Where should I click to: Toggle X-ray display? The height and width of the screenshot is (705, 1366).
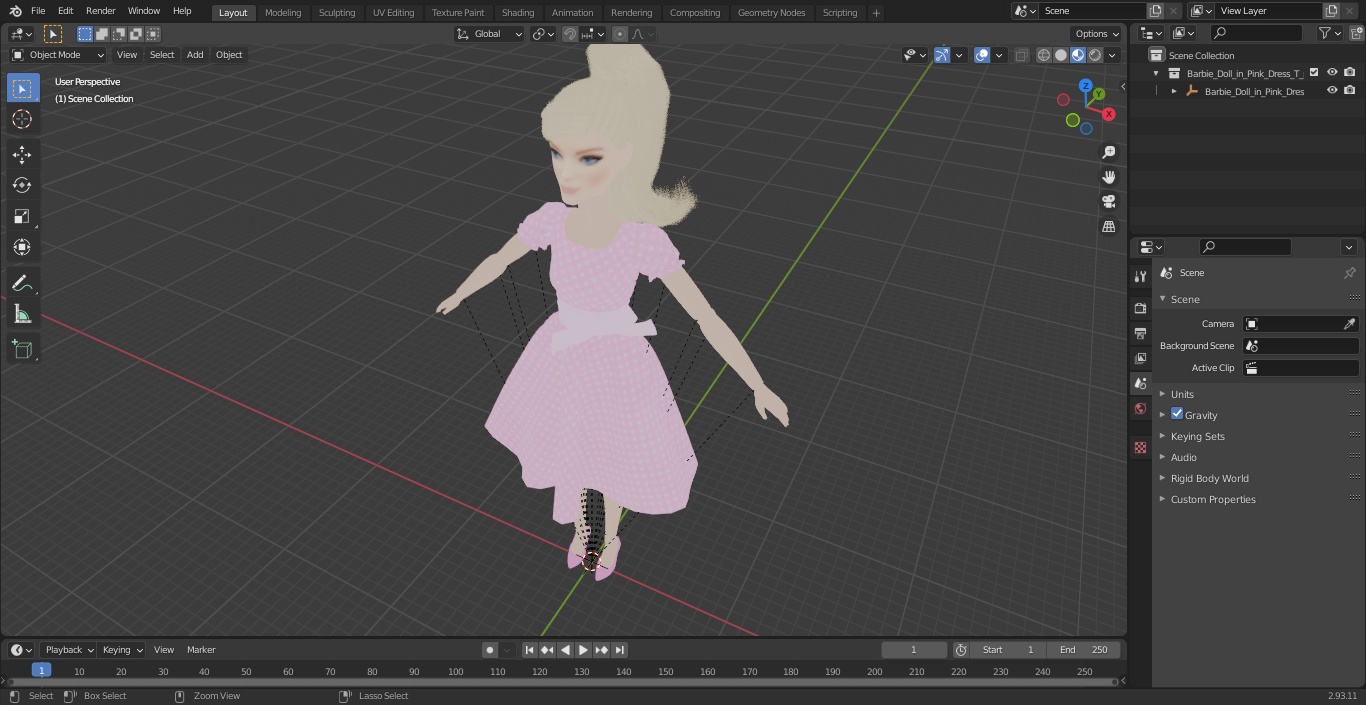(x=1021, y=55)
